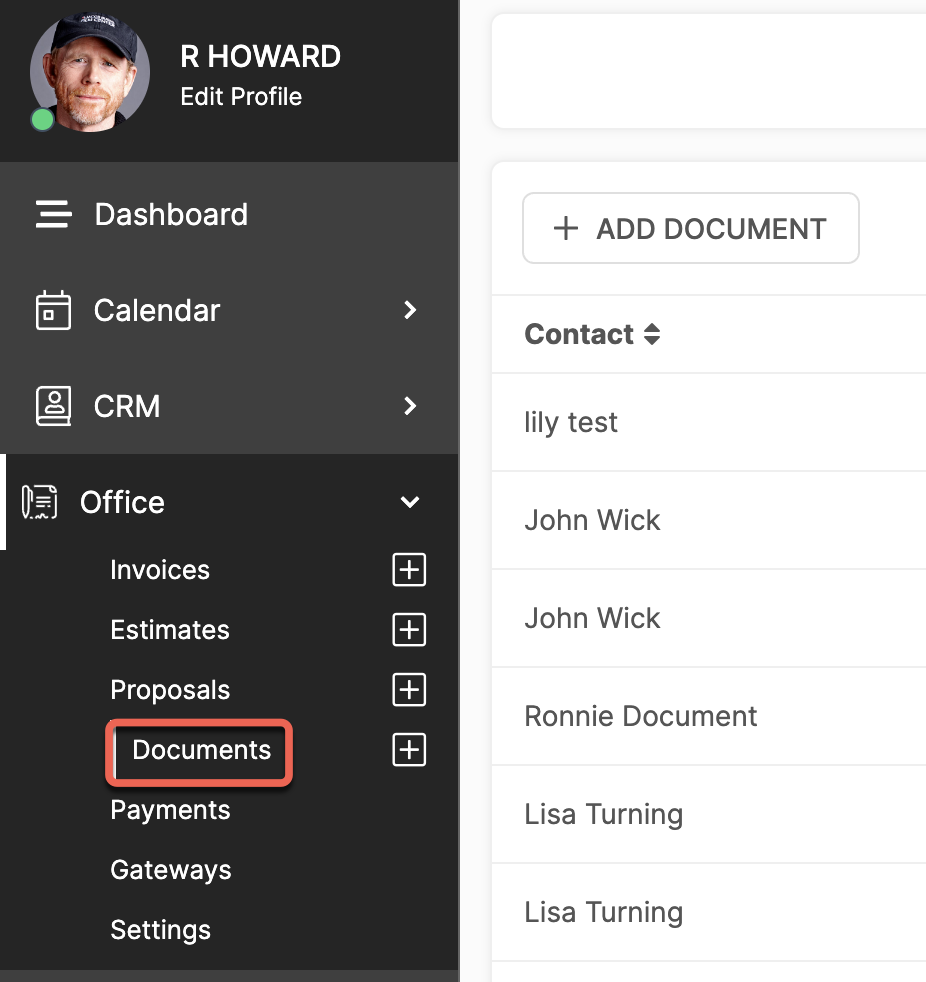Viewport: 926px width, 982px height.
Task: Open Gateways in the Office submenu
Action: click(x=171, y=871)
